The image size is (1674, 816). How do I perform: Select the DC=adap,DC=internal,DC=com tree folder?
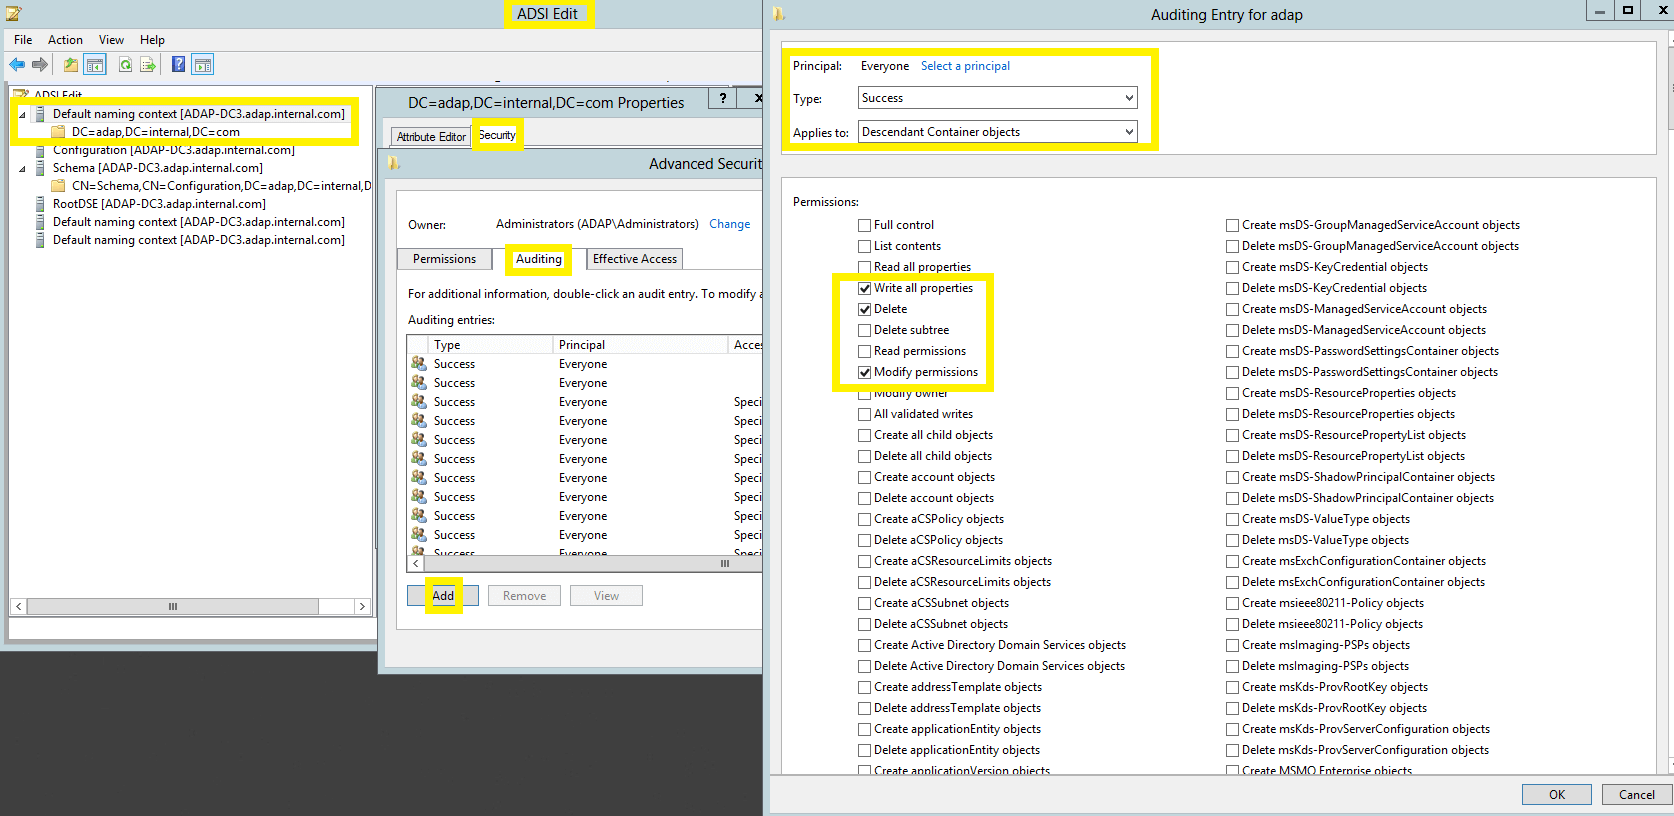pos(155,132)
